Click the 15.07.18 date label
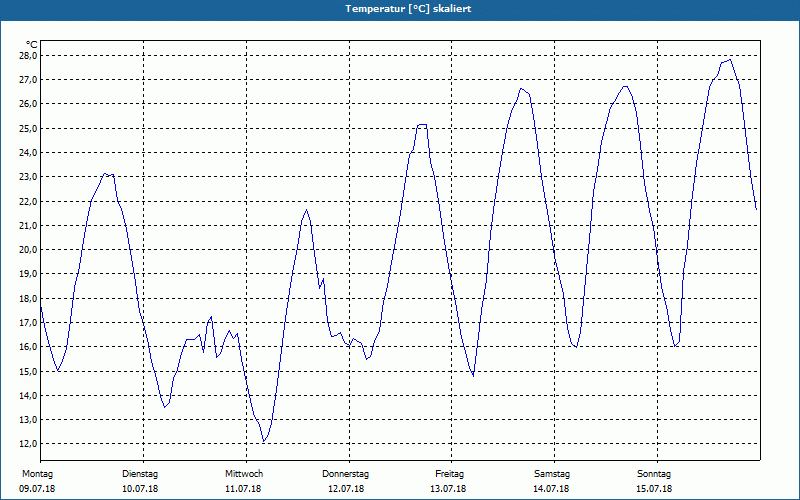 pyautogui.click(x=654, y=489)
